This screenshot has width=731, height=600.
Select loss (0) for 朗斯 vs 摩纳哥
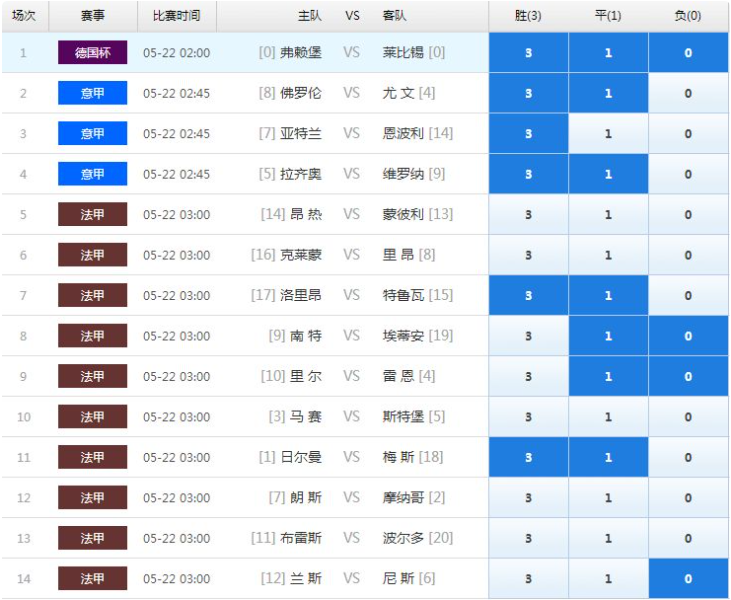pos(688,498)
